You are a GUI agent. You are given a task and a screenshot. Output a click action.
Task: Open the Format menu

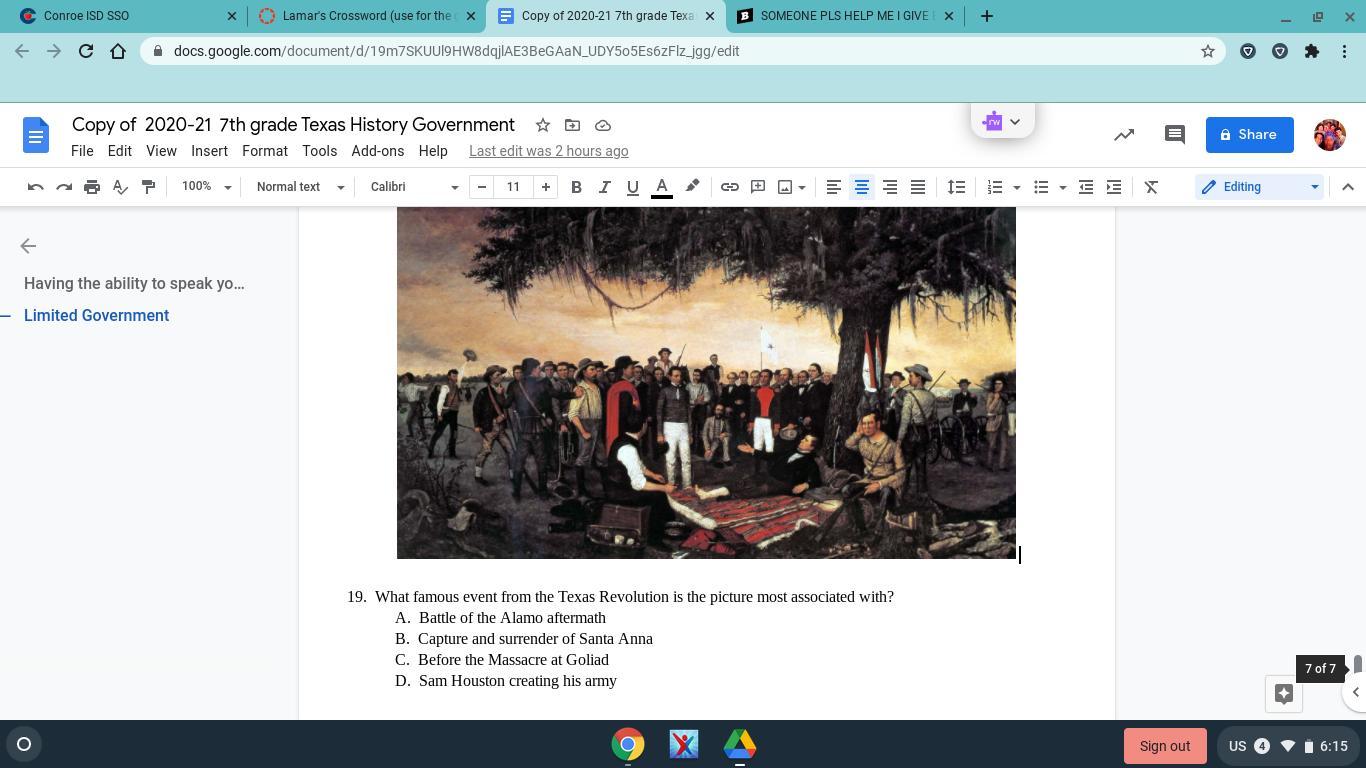[x=265, y=151]
